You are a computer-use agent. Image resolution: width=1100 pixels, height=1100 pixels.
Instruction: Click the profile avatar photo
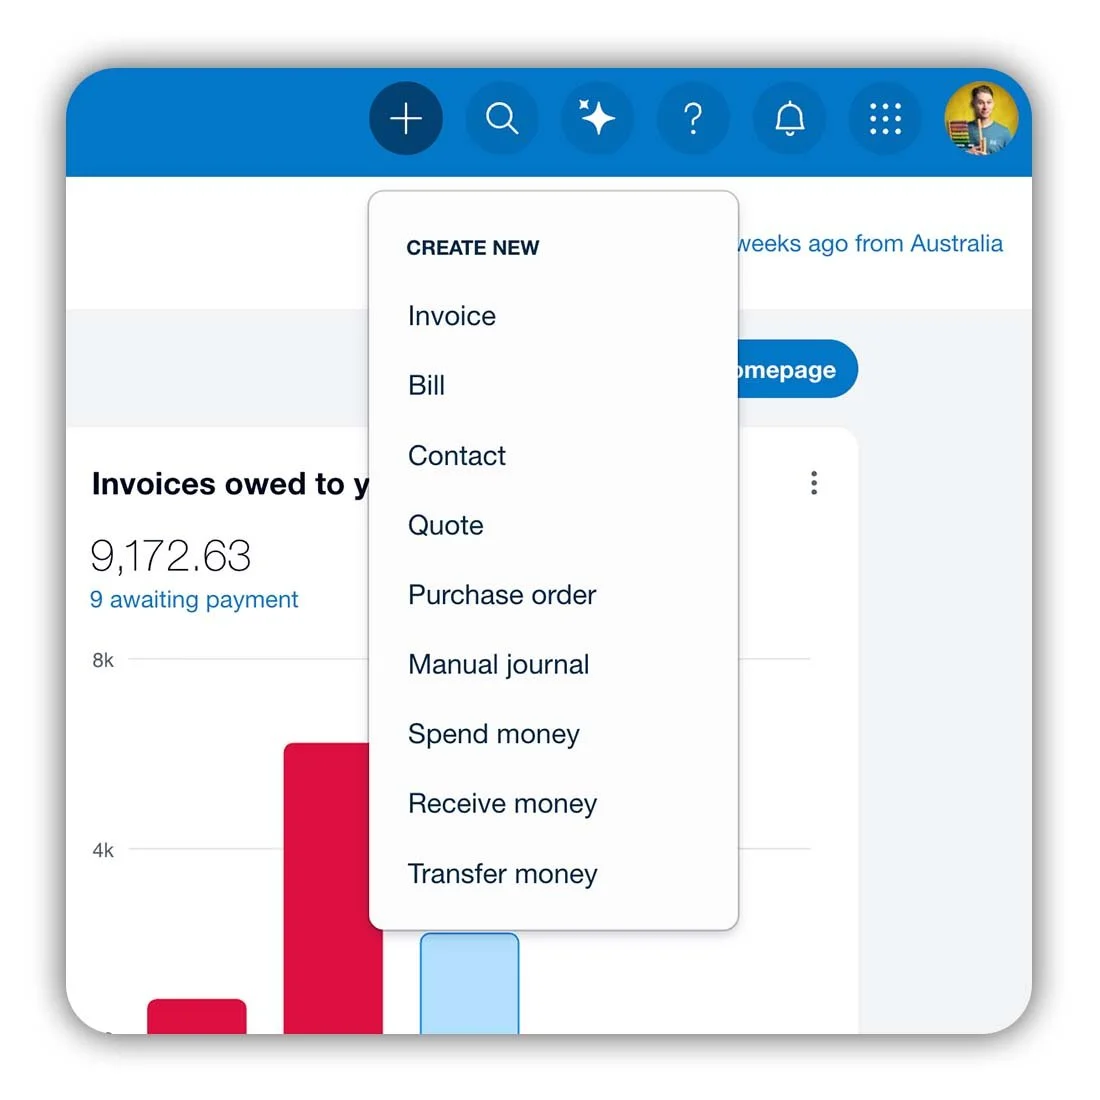(980, 118)
